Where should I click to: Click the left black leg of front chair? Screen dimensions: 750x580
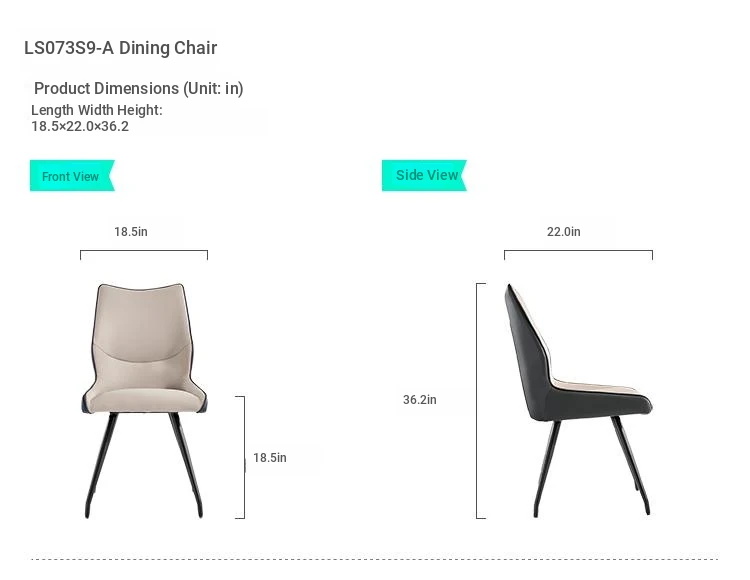[x=101, y=465]
